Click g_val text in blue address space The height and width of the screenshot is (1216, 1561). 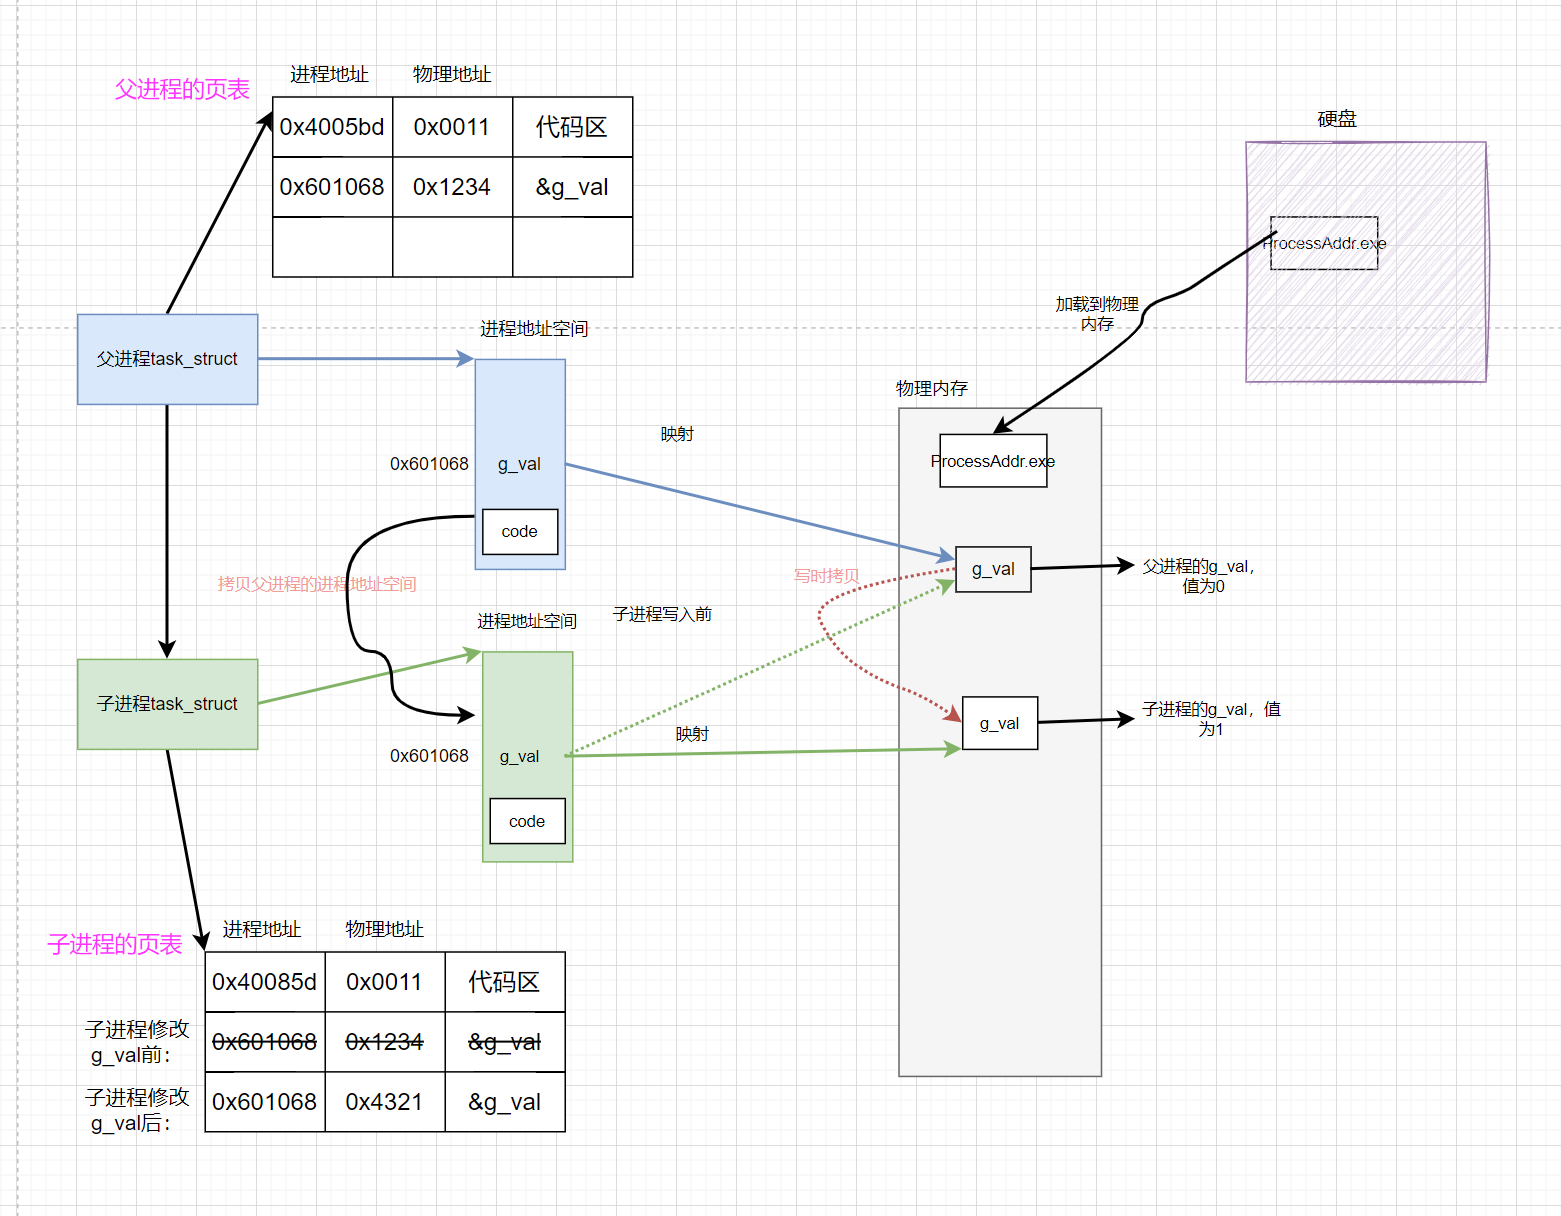pos(519,464)
